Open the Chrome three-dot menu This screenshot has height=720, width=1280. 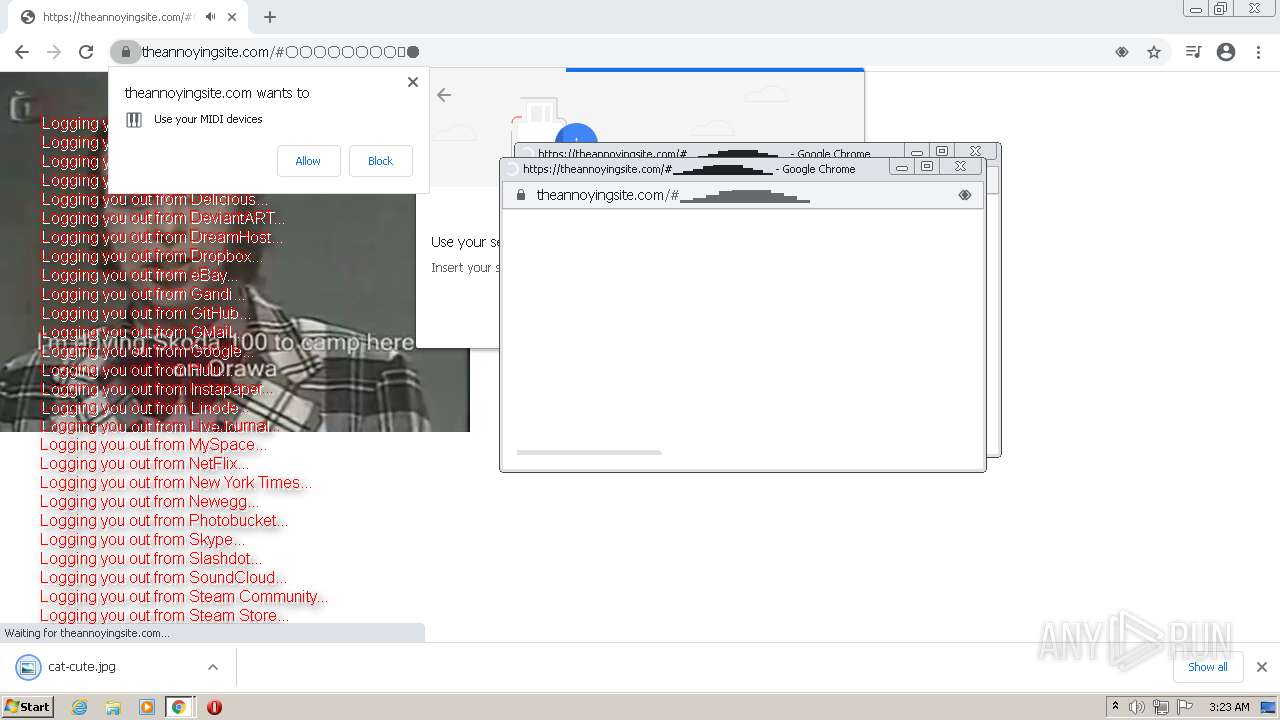tap(1258, 52)
